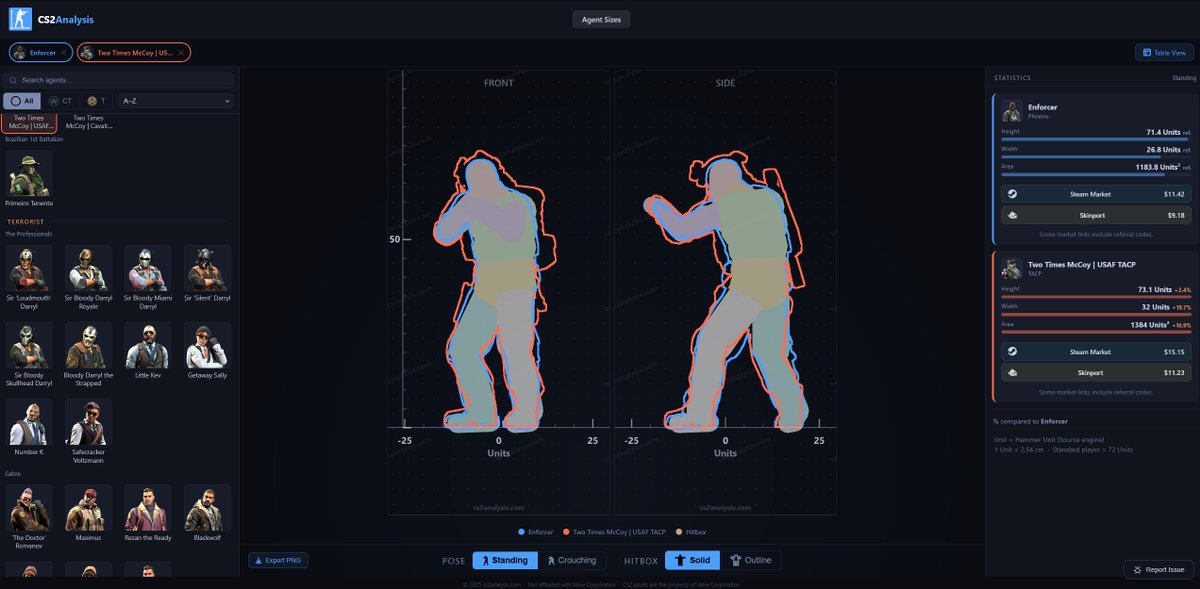Open the Agent Sizes tab
1200x589 pixels.
pos(601,19)
